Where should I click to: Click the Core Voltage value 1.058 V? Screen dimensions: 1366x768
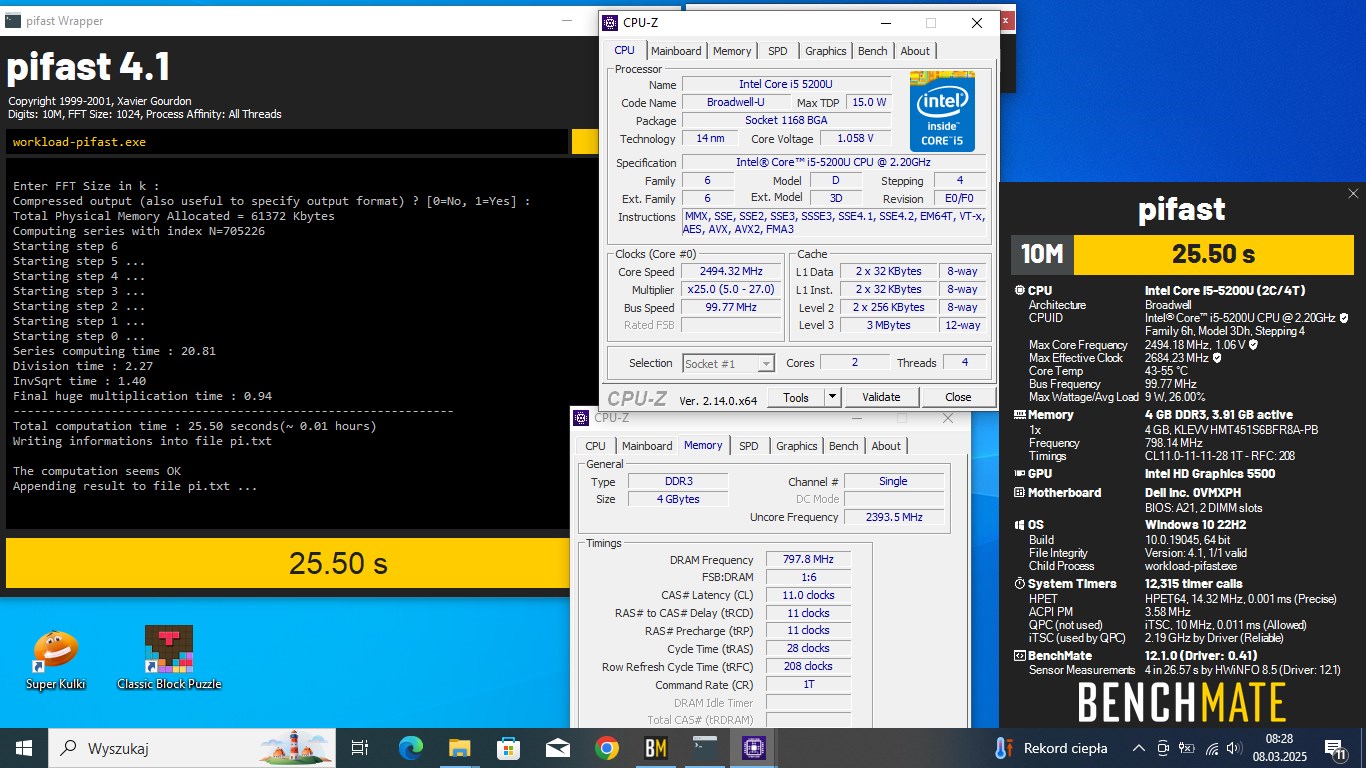pyautogui.click(x=855, y=139)
